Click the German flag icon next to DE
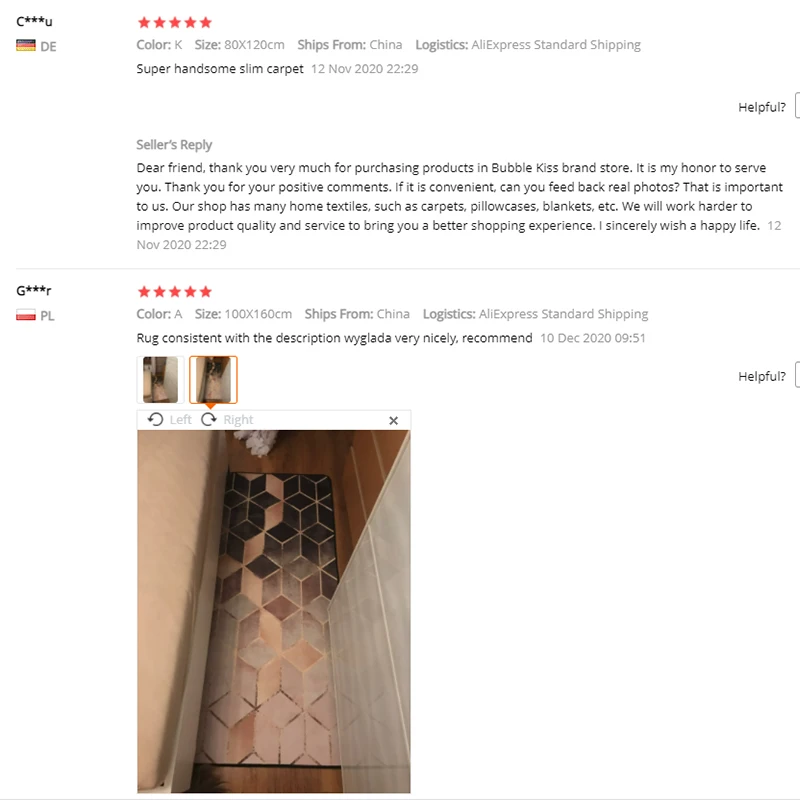Image resolution: width=800 pixels, height=800 pixels. pos(26,46)
